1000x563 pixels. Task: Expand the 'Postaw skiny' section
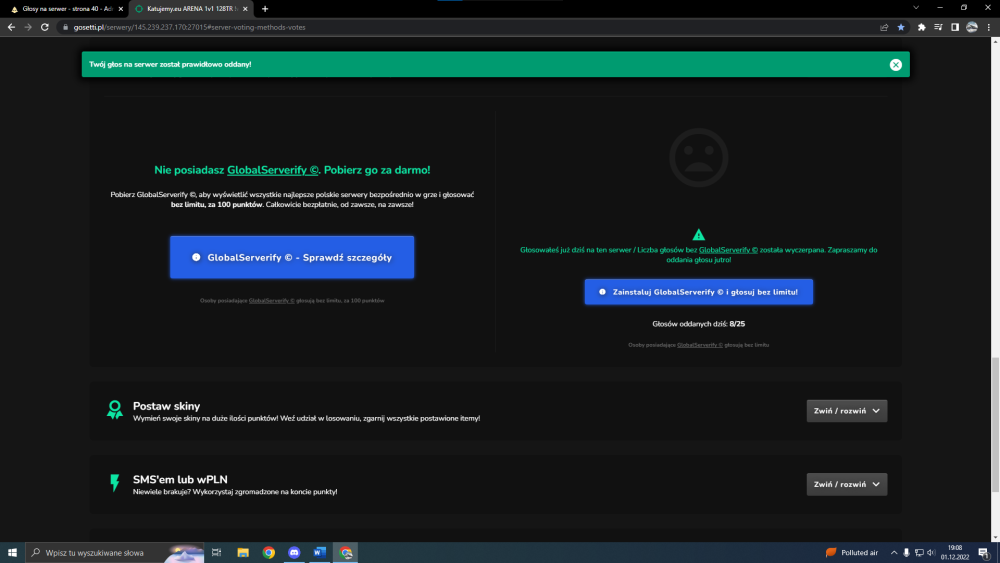tap(846, 411)
